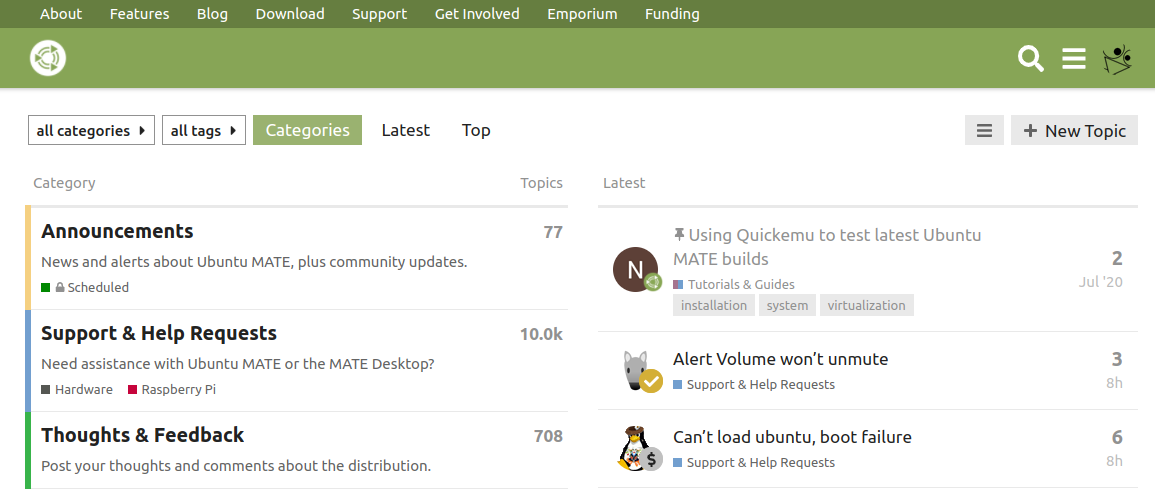Screen dimensions: 1155x489
Task: Filter by the installation tag
Action: point(714,305)
